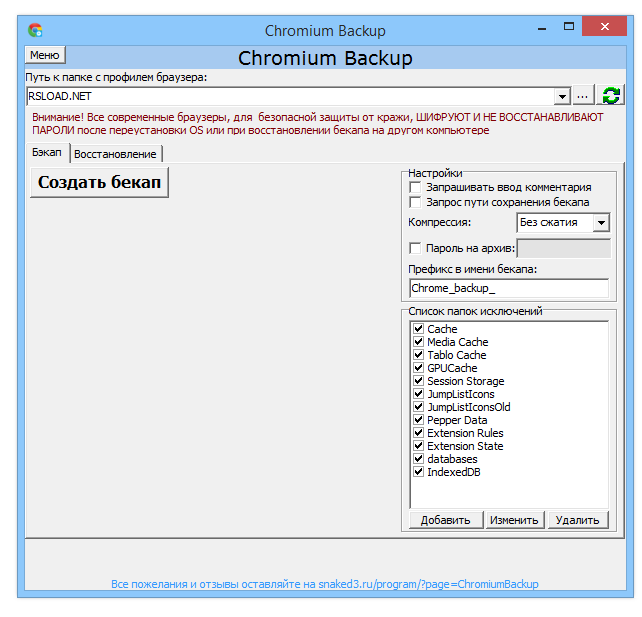
Task: Uncheck the databases exclusion folder
Action: [x=418, y=459]
